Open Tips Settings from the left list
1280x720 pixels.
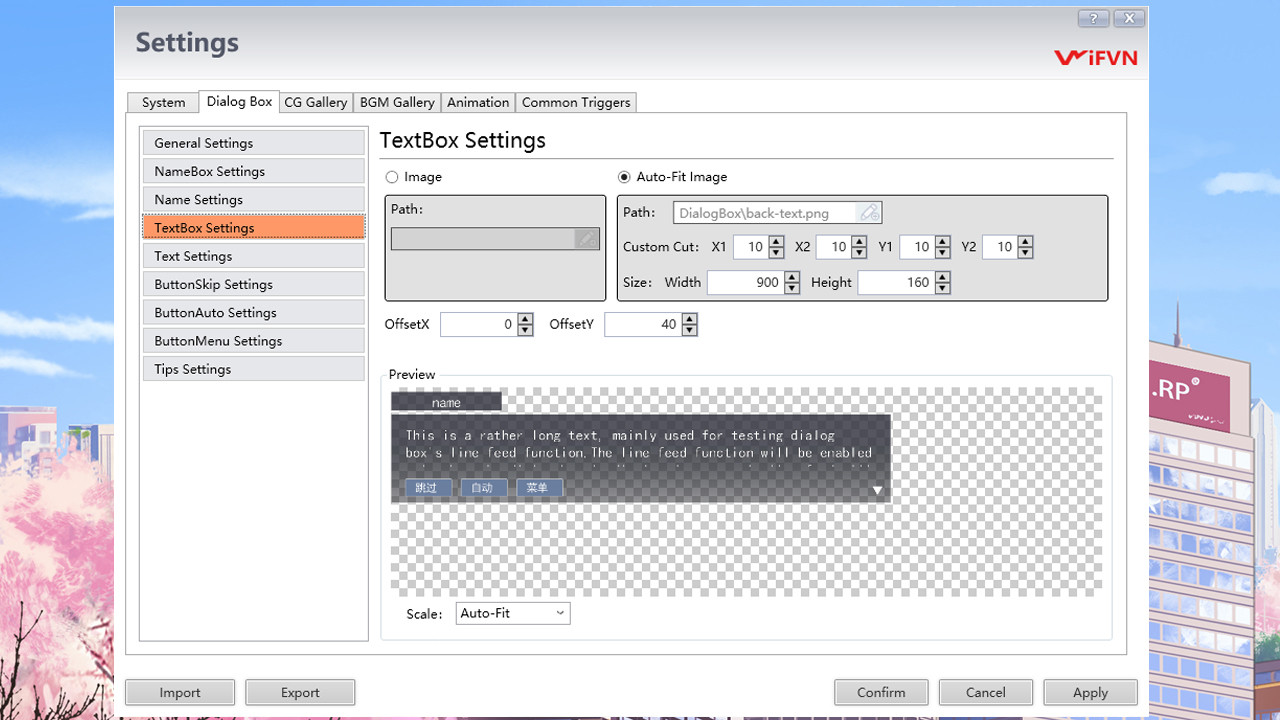pos(253,368)
